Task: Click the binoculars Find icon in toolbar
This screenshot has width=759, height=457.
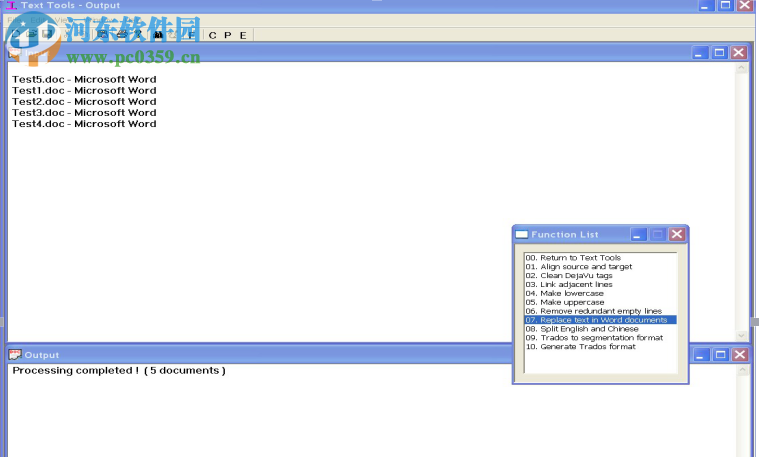Action: [158, 35]
